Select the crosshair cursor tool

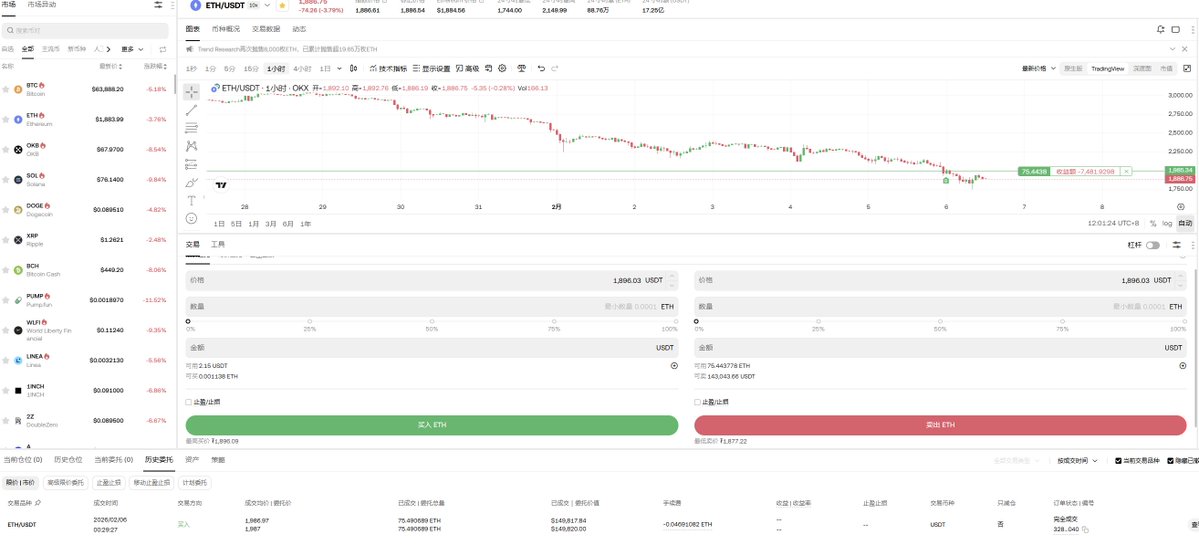coord(191,92)
